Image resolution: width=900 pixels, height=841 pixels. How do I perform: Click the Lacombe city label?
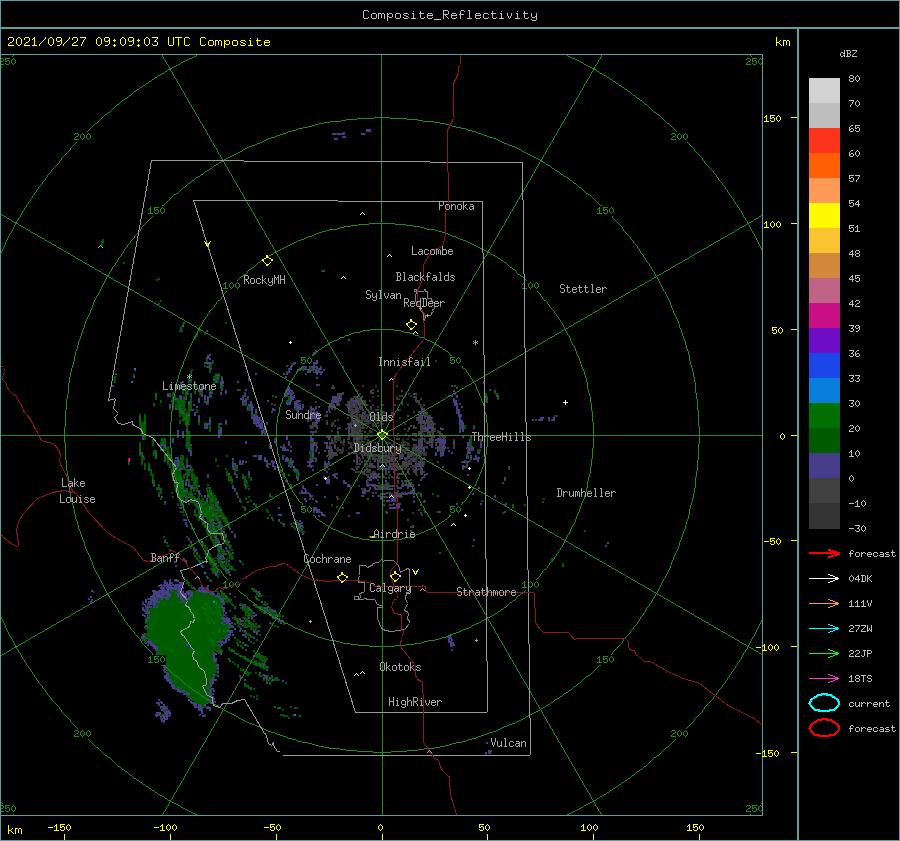(x=432, y=251)
